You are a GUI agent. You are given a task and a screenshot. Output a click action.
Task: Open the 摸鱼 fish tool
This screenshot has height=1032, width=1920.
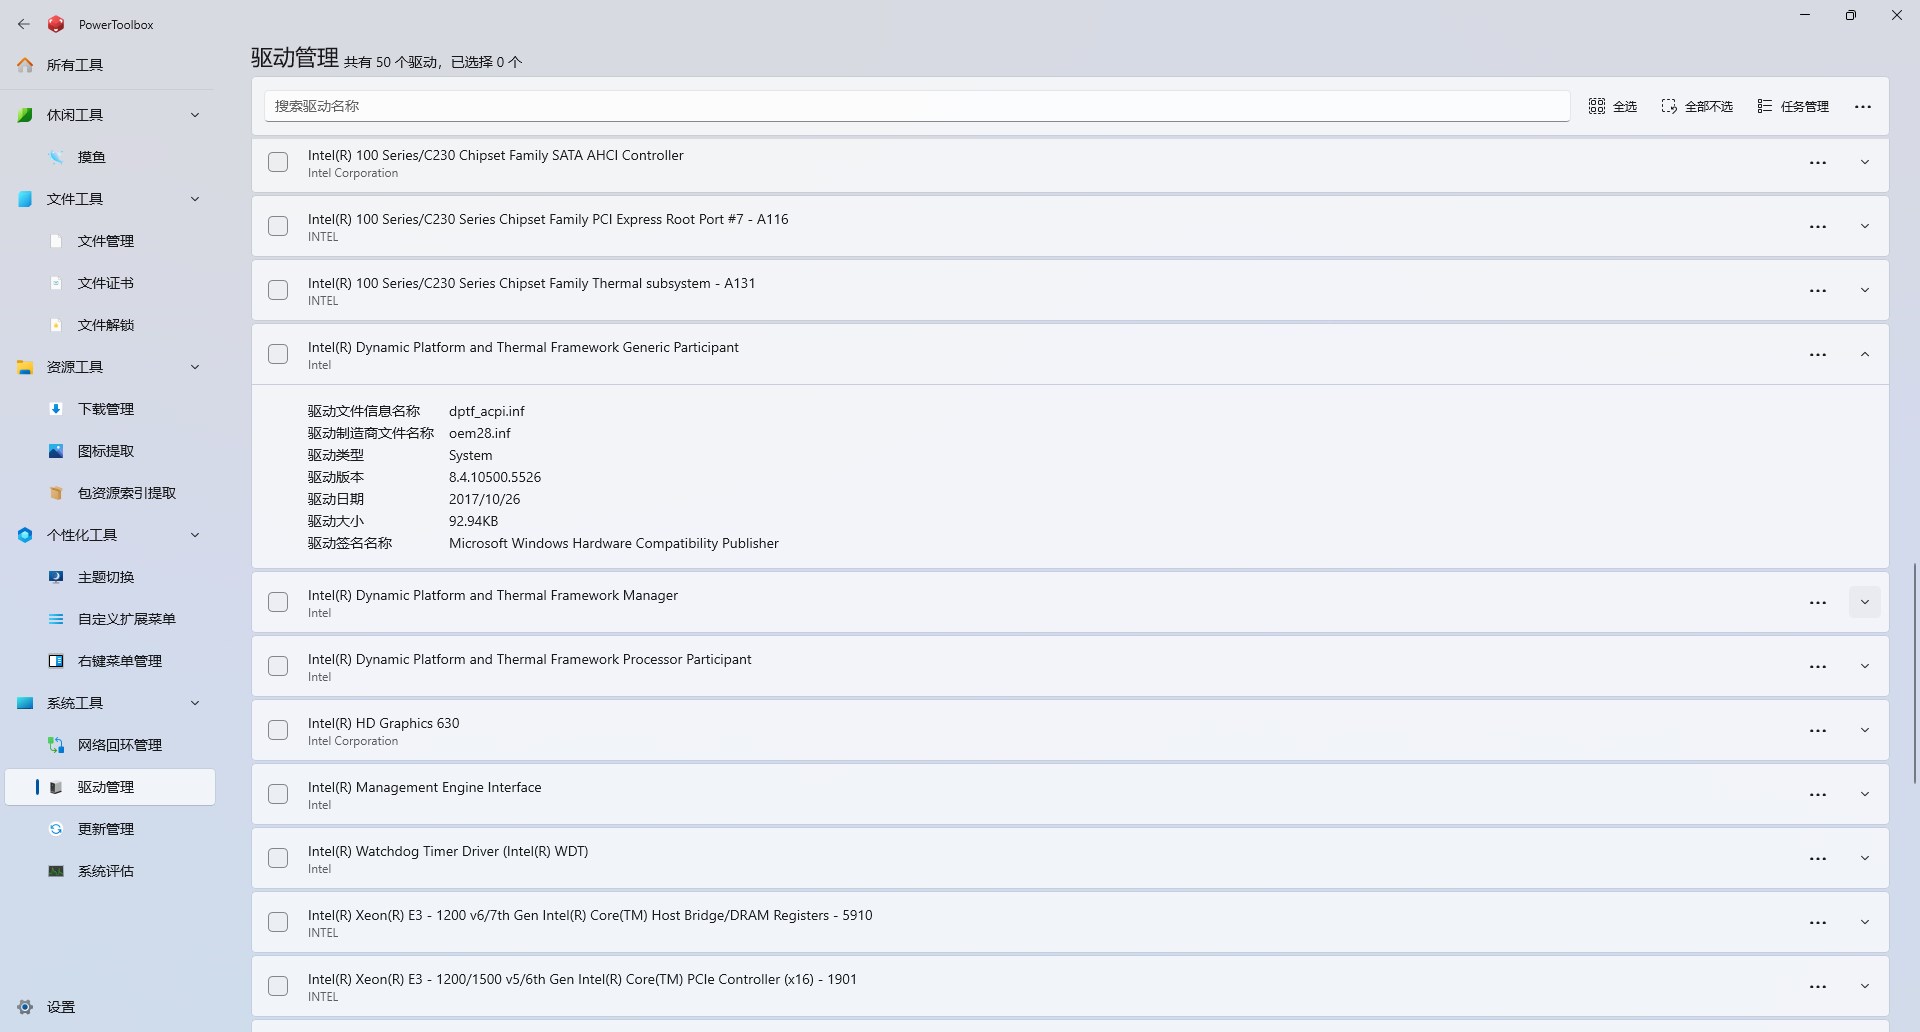pos(56,157)
